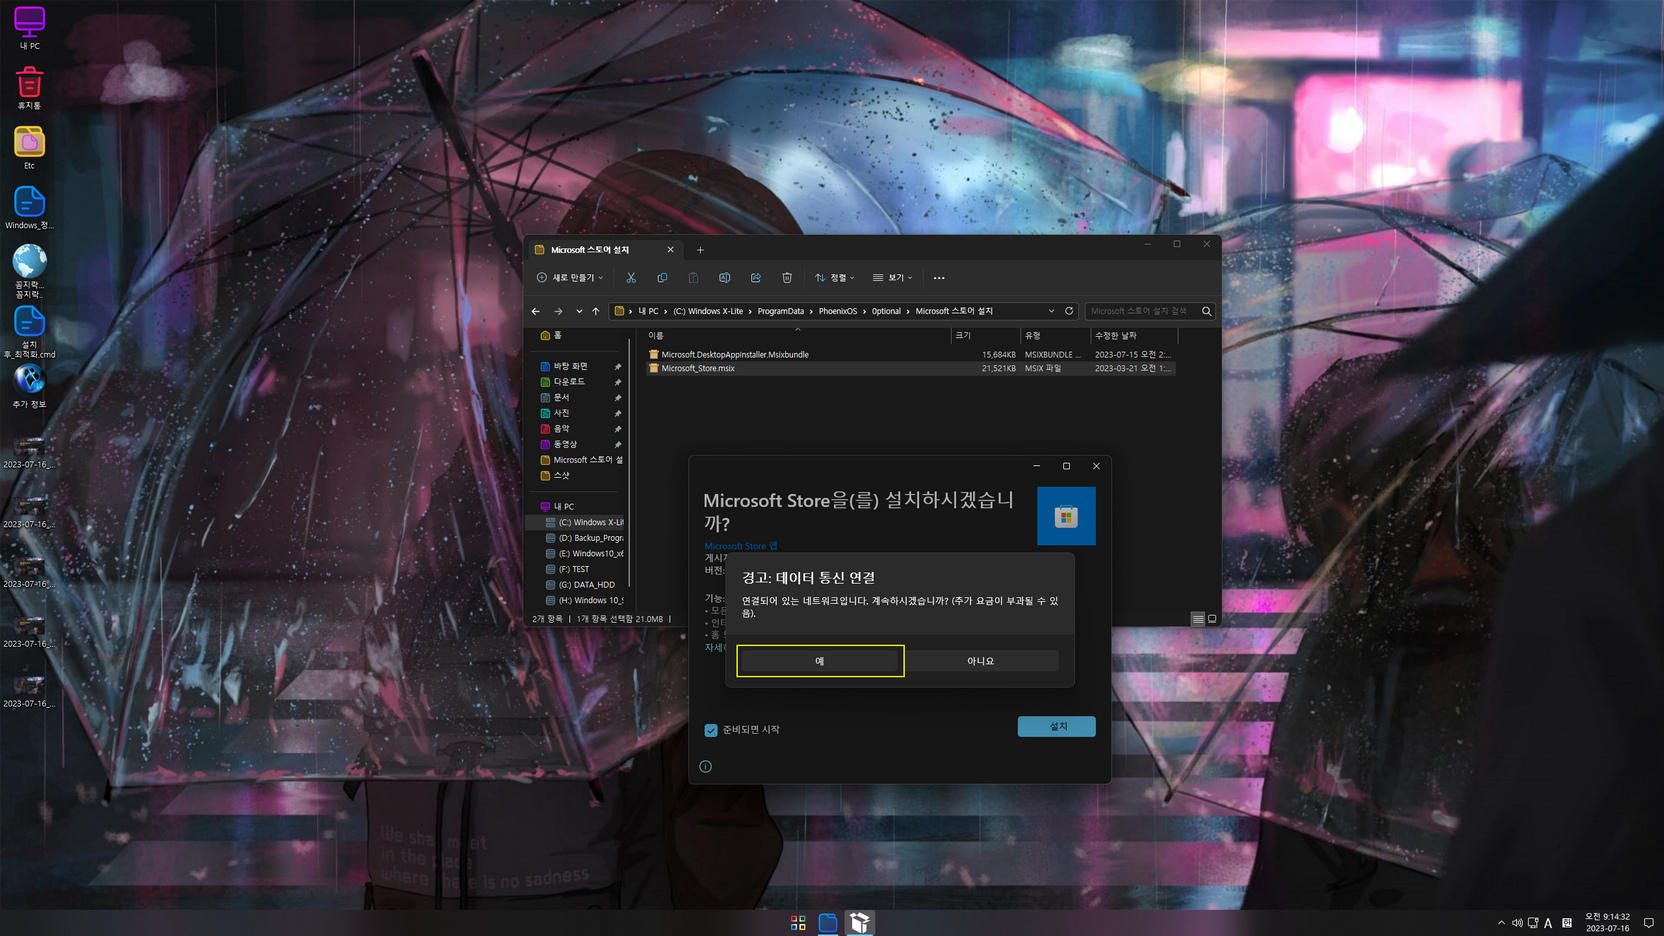The image size is (1664, 936).
Task: Open the volume control in system tray
Action: (x=1517, y=923)
